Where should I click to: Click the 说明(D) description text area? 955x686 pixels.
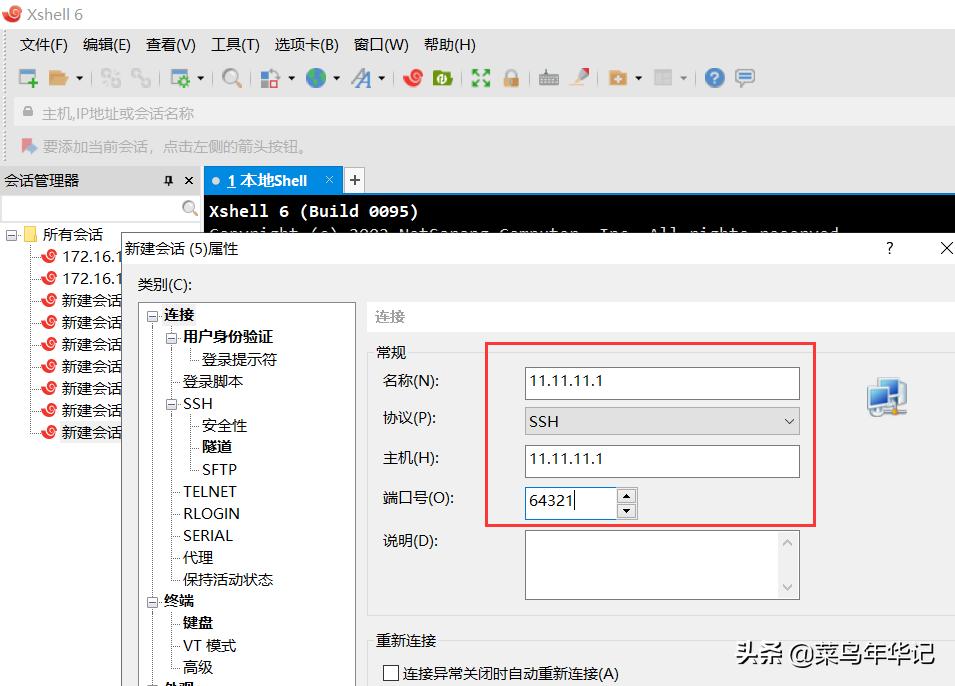pyautogui.click(x=662, y=565)
